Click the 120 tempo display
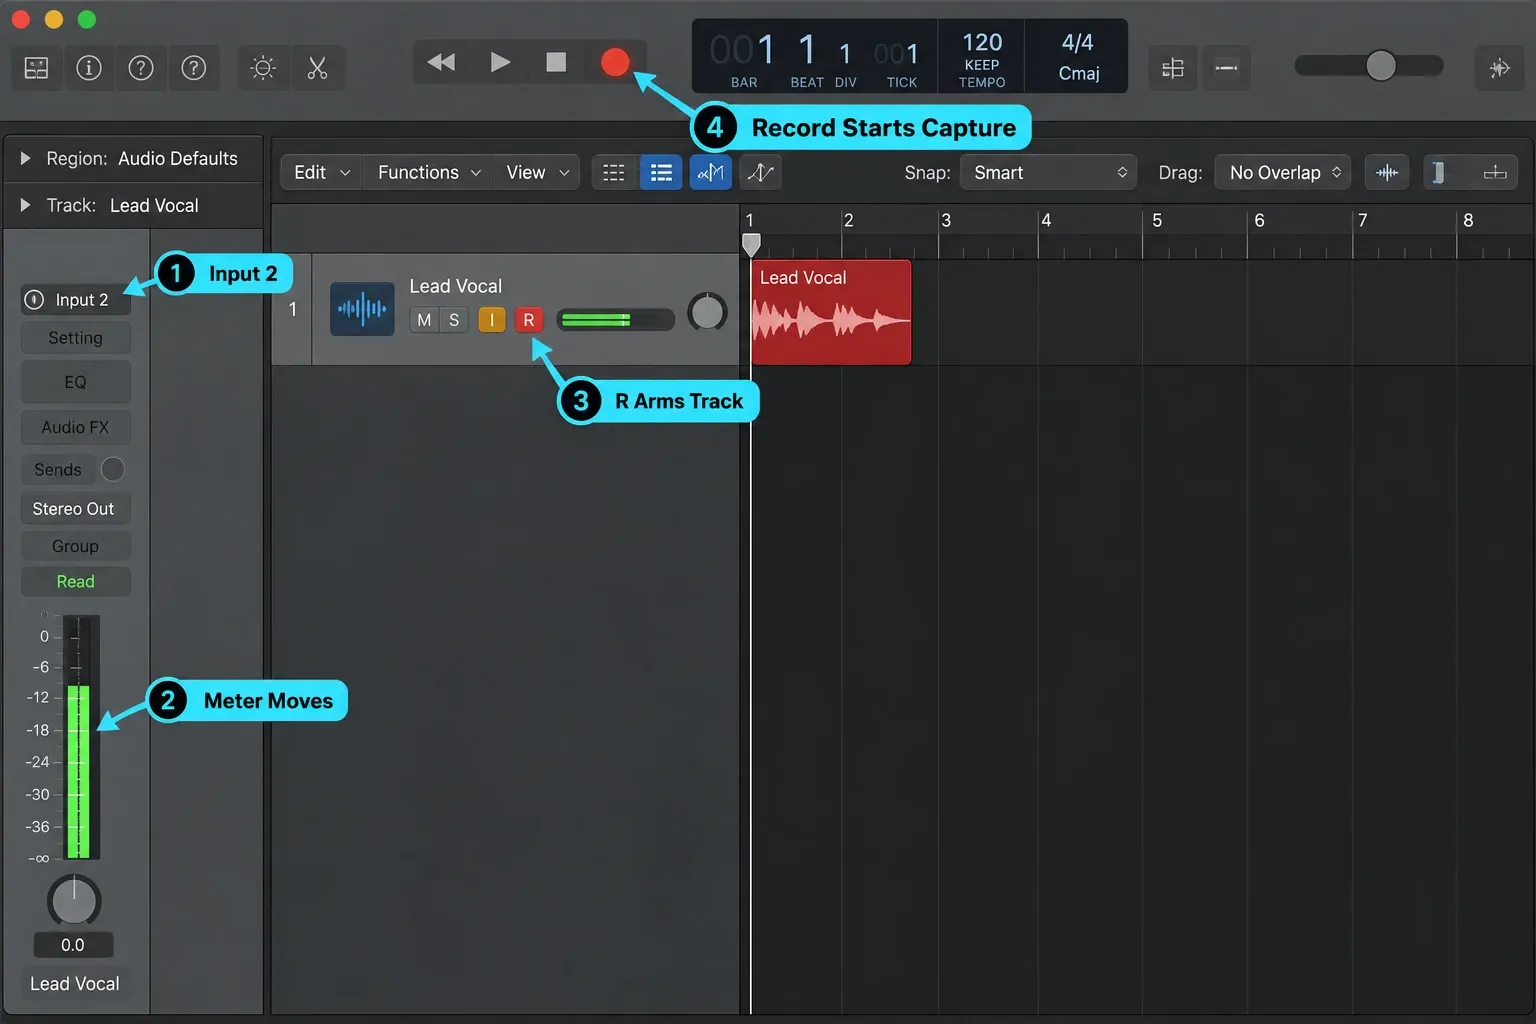1536x1024 pixels. [x=982, y=43]
